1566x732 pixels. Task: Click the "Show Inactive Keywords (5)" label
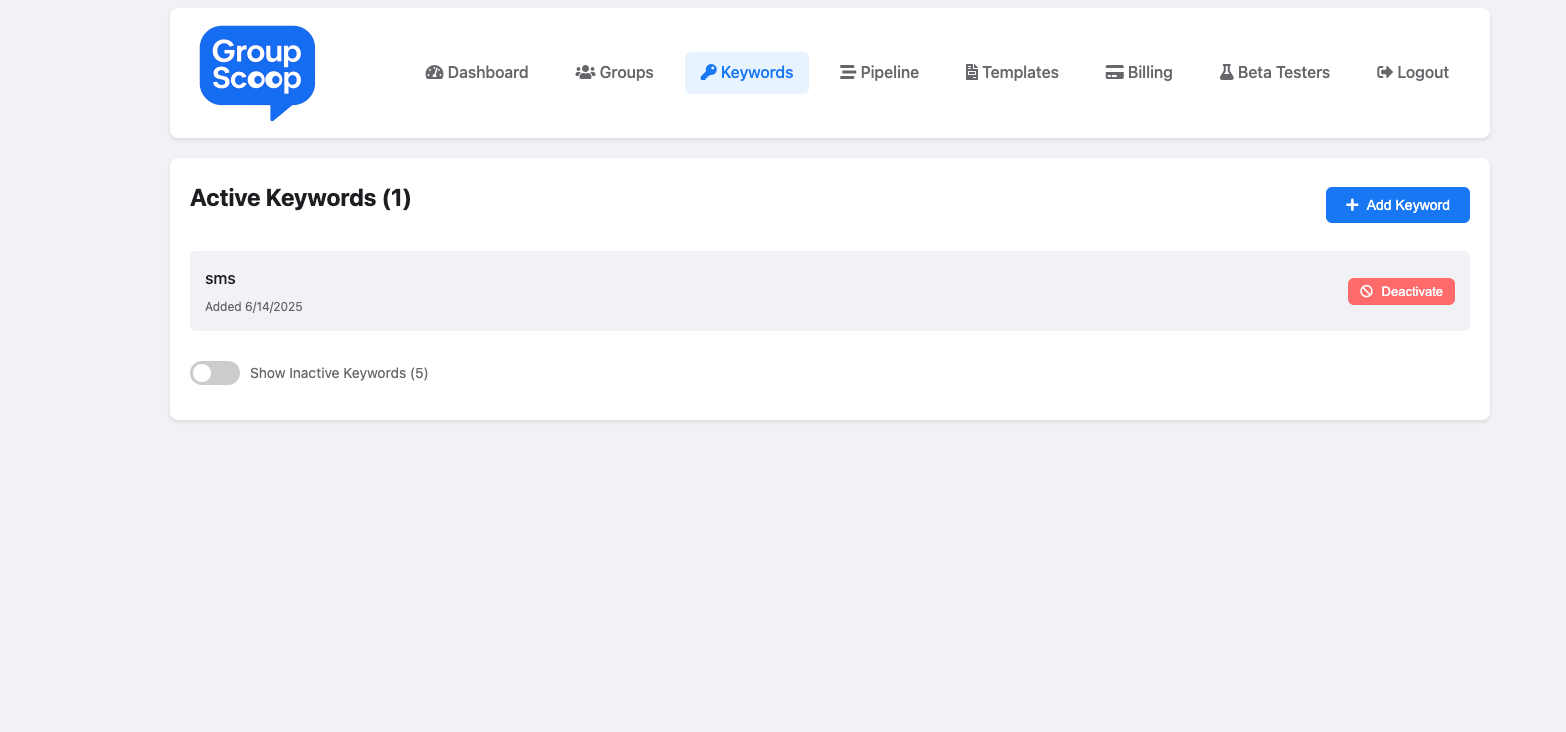click(x=339, y=373)
